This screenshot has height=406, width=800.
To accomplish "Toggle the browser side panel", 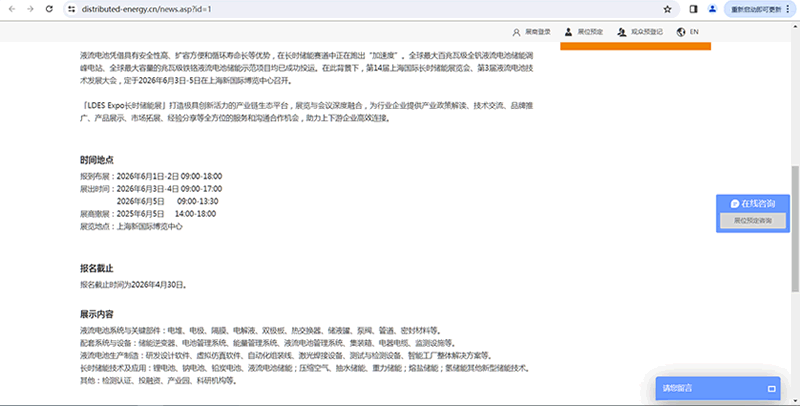I will [x=693, y=9].
